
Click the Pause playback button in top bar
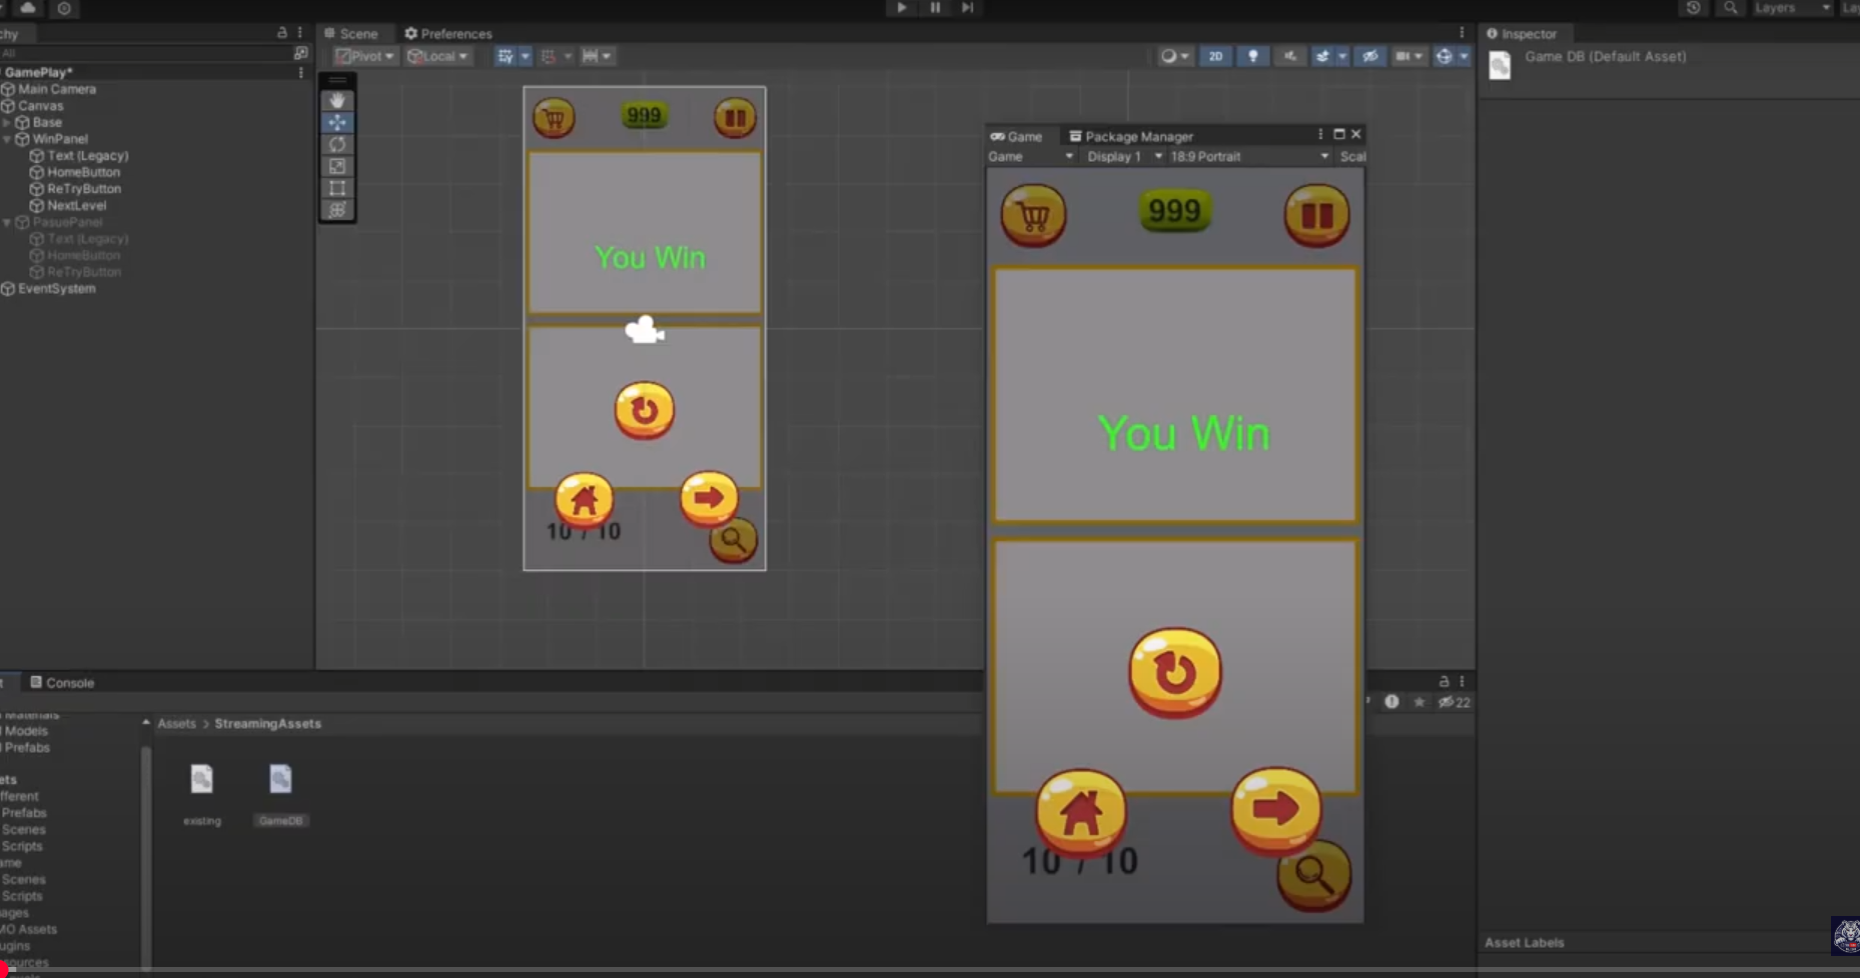point(935,8)
